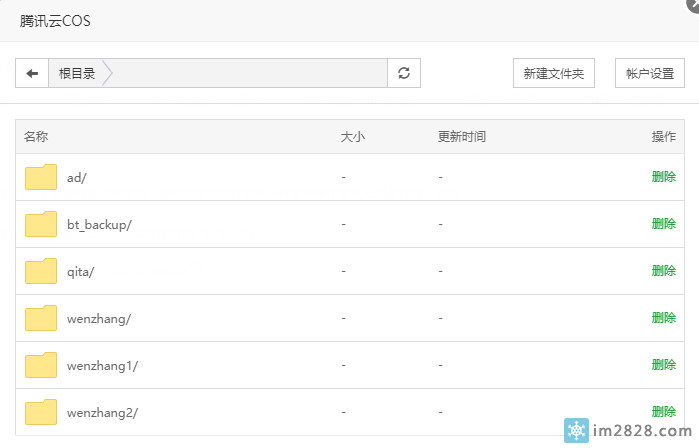Open the bt_backup/ folder icon
The width and height of the screenshot is (699, 448).
(41, 224)
